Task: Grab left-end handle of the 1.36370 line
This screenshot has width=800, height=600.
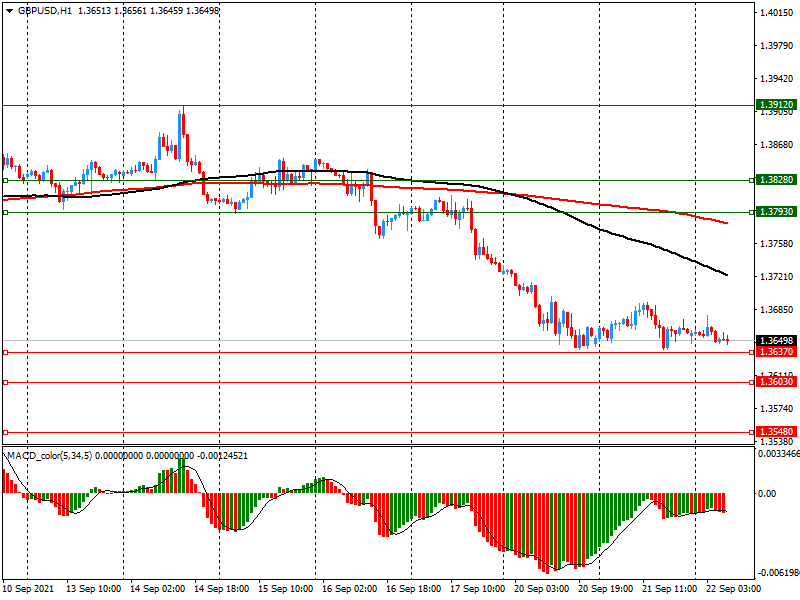Action: point(6,353)
